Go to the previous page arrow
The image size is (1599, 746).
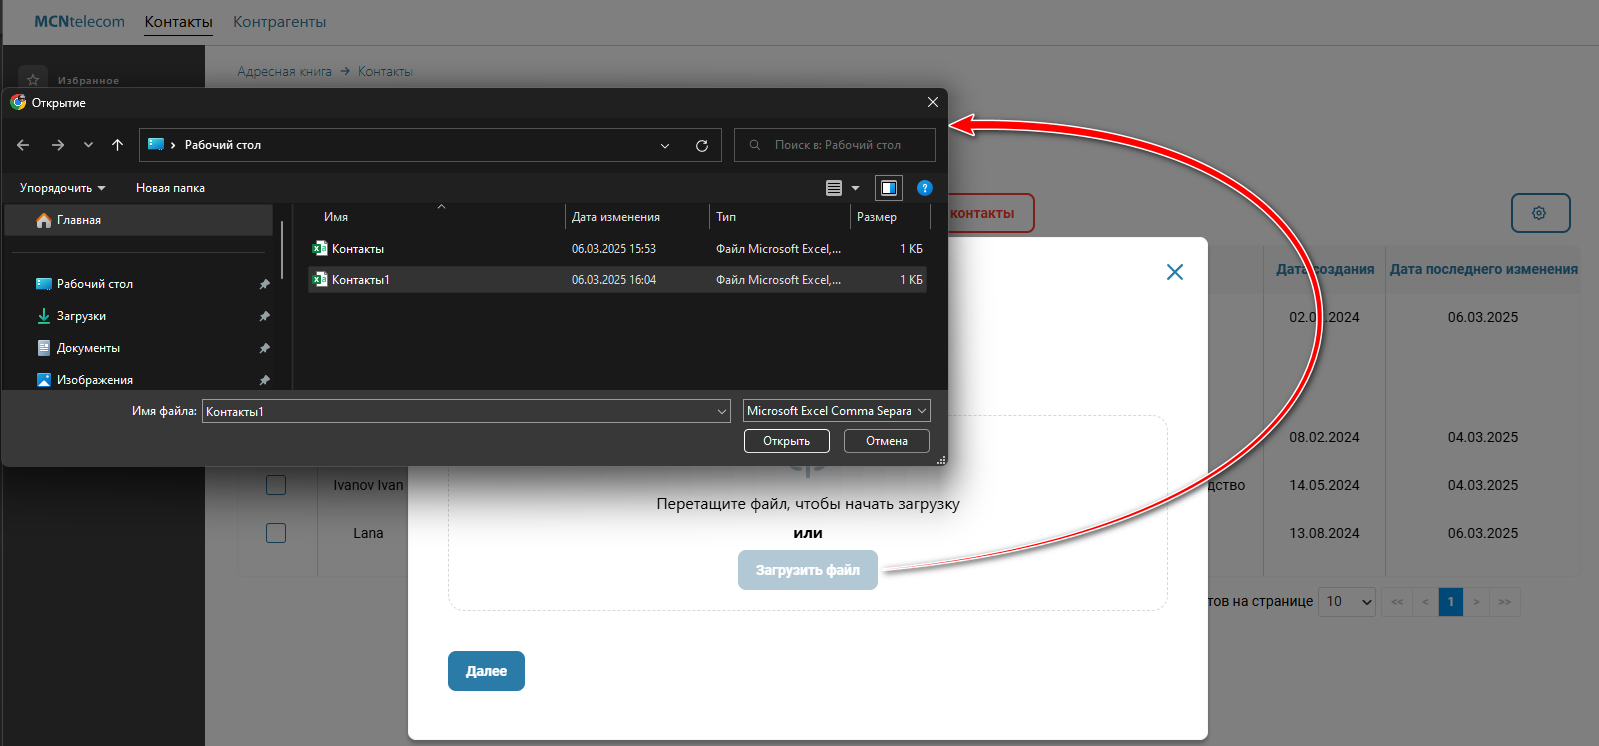(x=1425, y=601)
